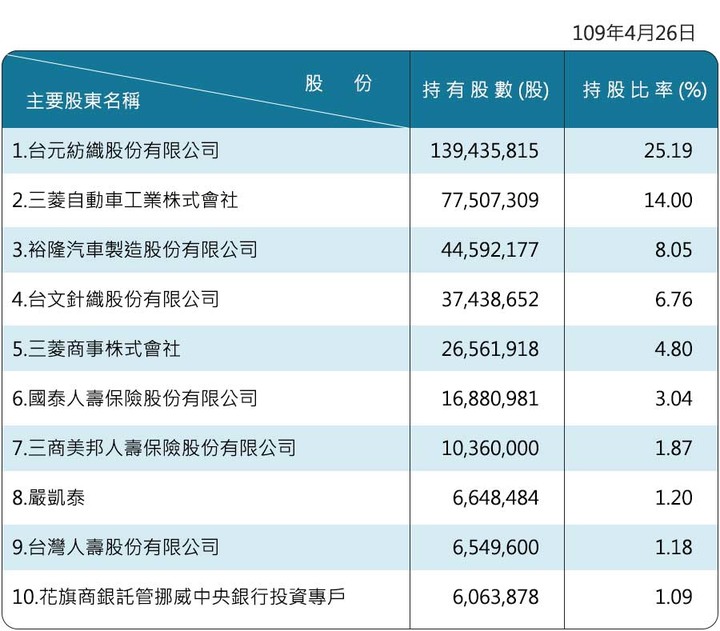Click the percentage 8.05
720x631 pixels.
click(674, 250)
